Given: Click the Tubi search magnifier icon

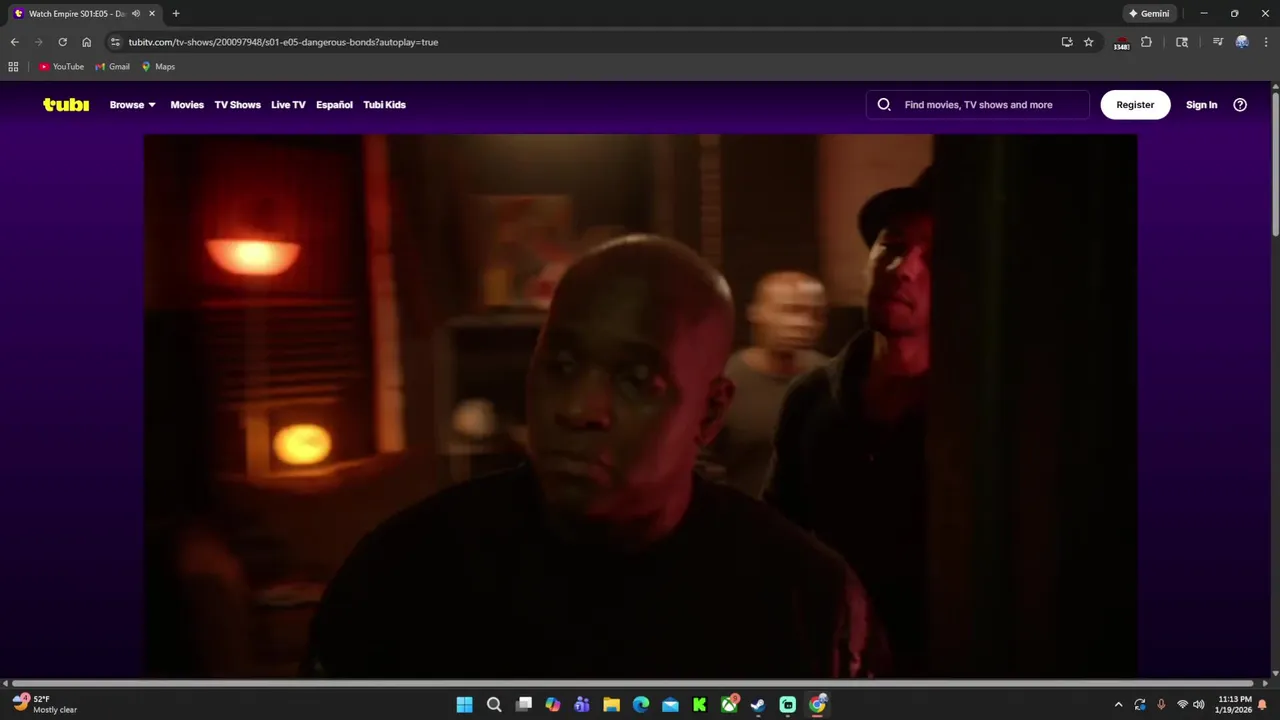Looking at the screenshot, I should (x=884, y=105).
